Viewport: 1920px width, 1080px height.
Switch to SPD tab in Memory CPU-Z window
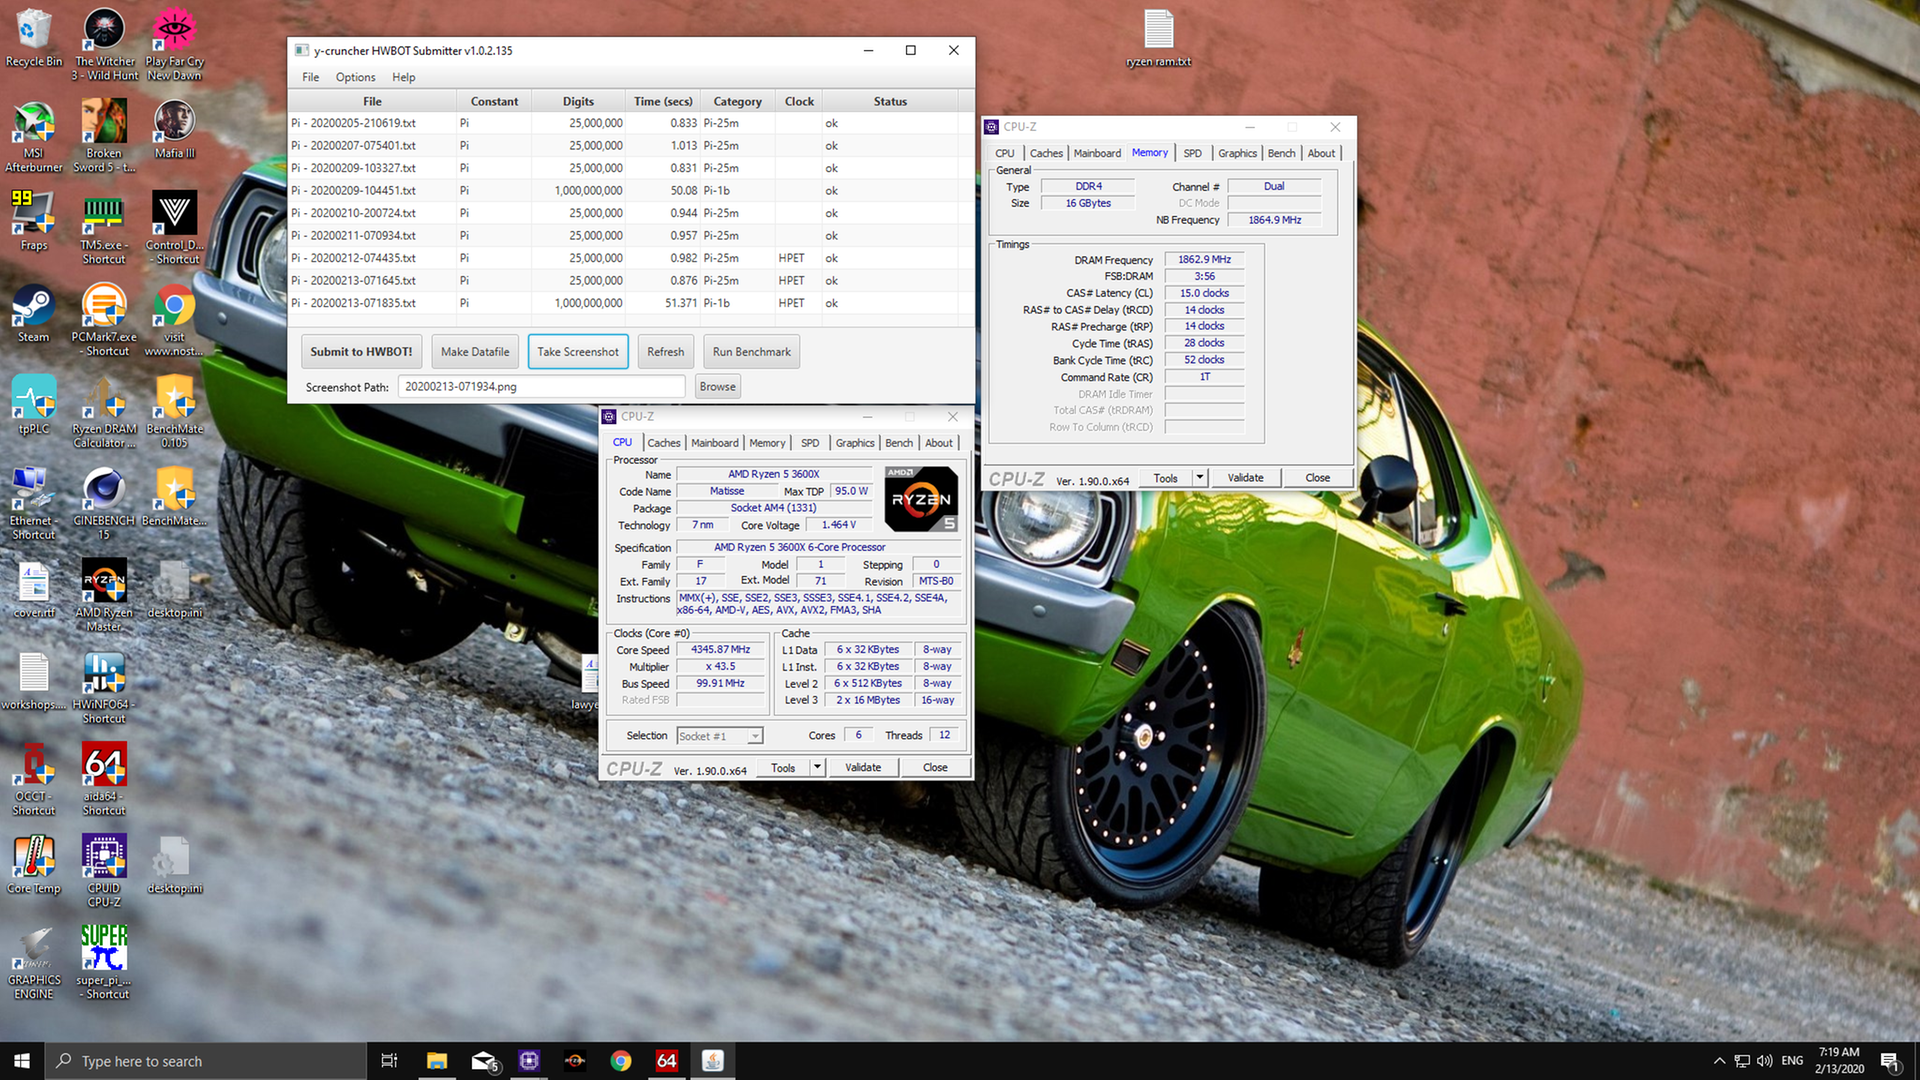pyautogui.click(x=1192, y=153)
